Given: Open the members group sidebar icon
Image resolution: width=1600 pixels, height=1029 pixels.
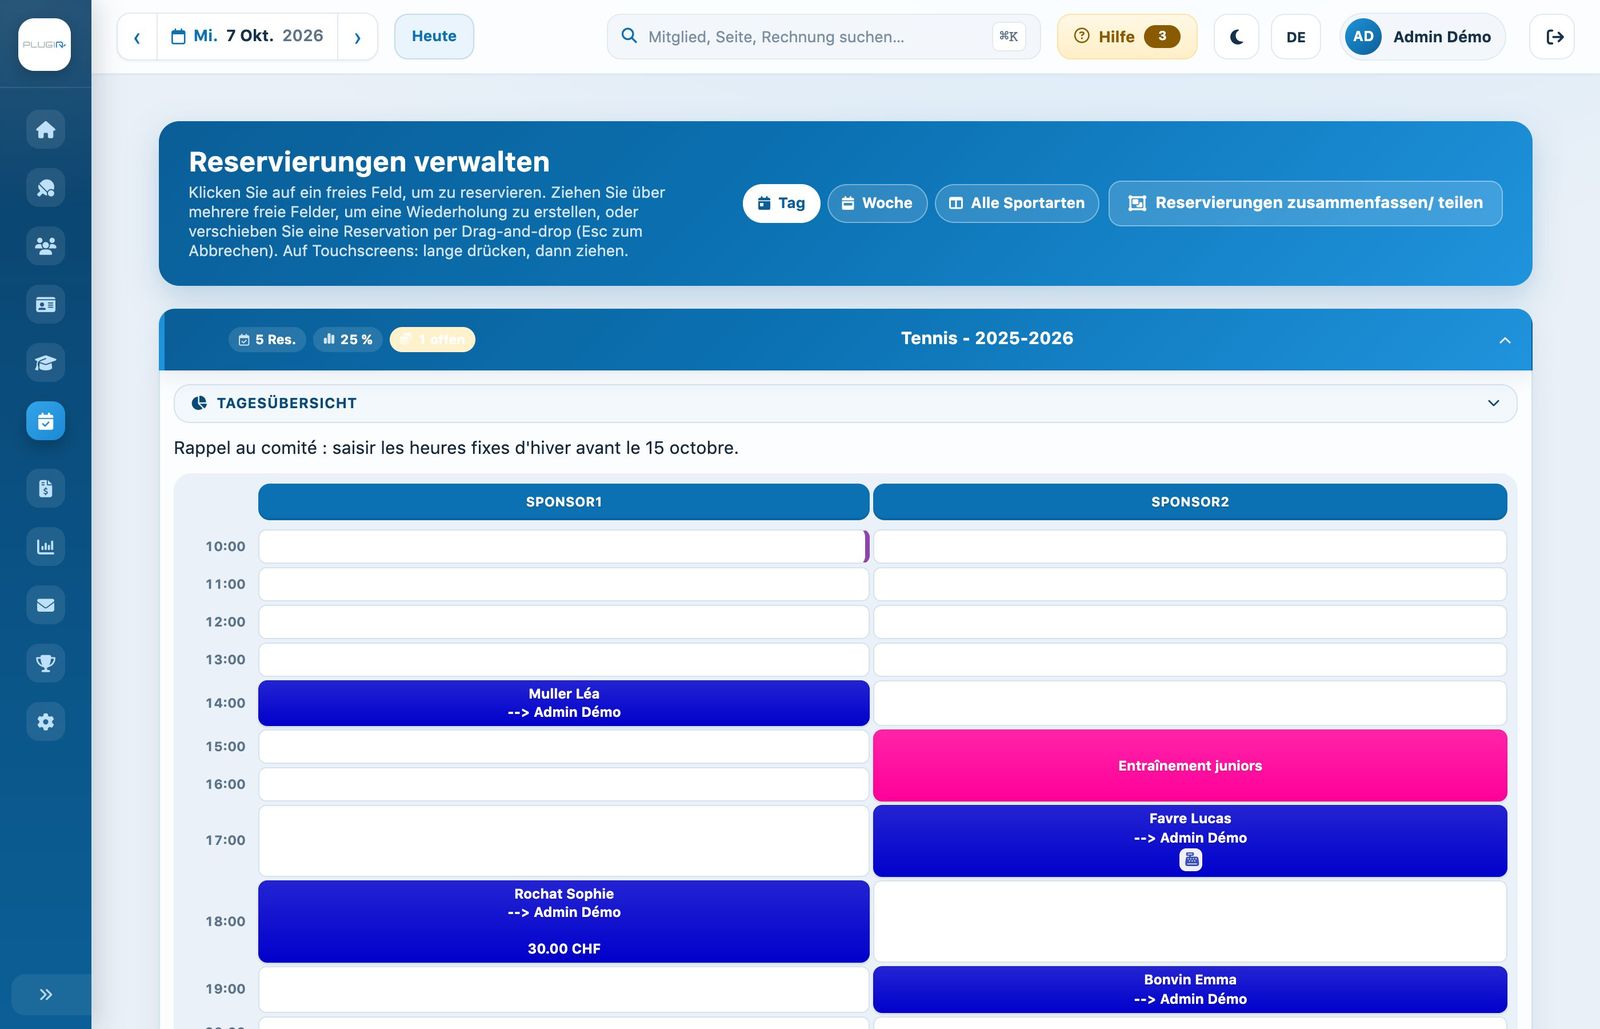Looking at the screenshot, I should pyautogui.click(x=45, y=246).
